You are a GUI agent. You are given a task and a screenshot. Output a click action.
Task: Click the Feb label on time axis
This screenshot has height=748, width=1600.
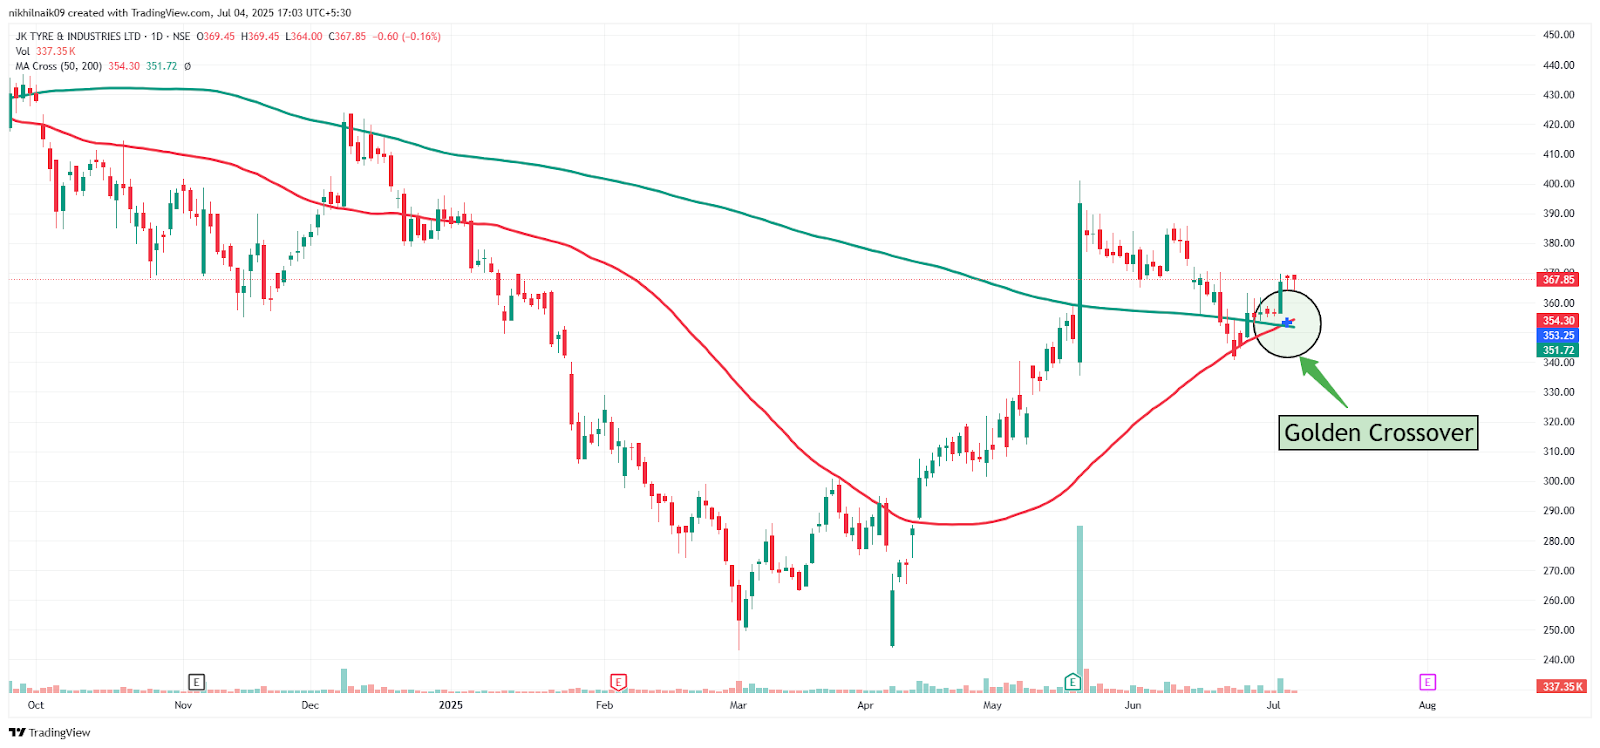(x=604, y=705)
